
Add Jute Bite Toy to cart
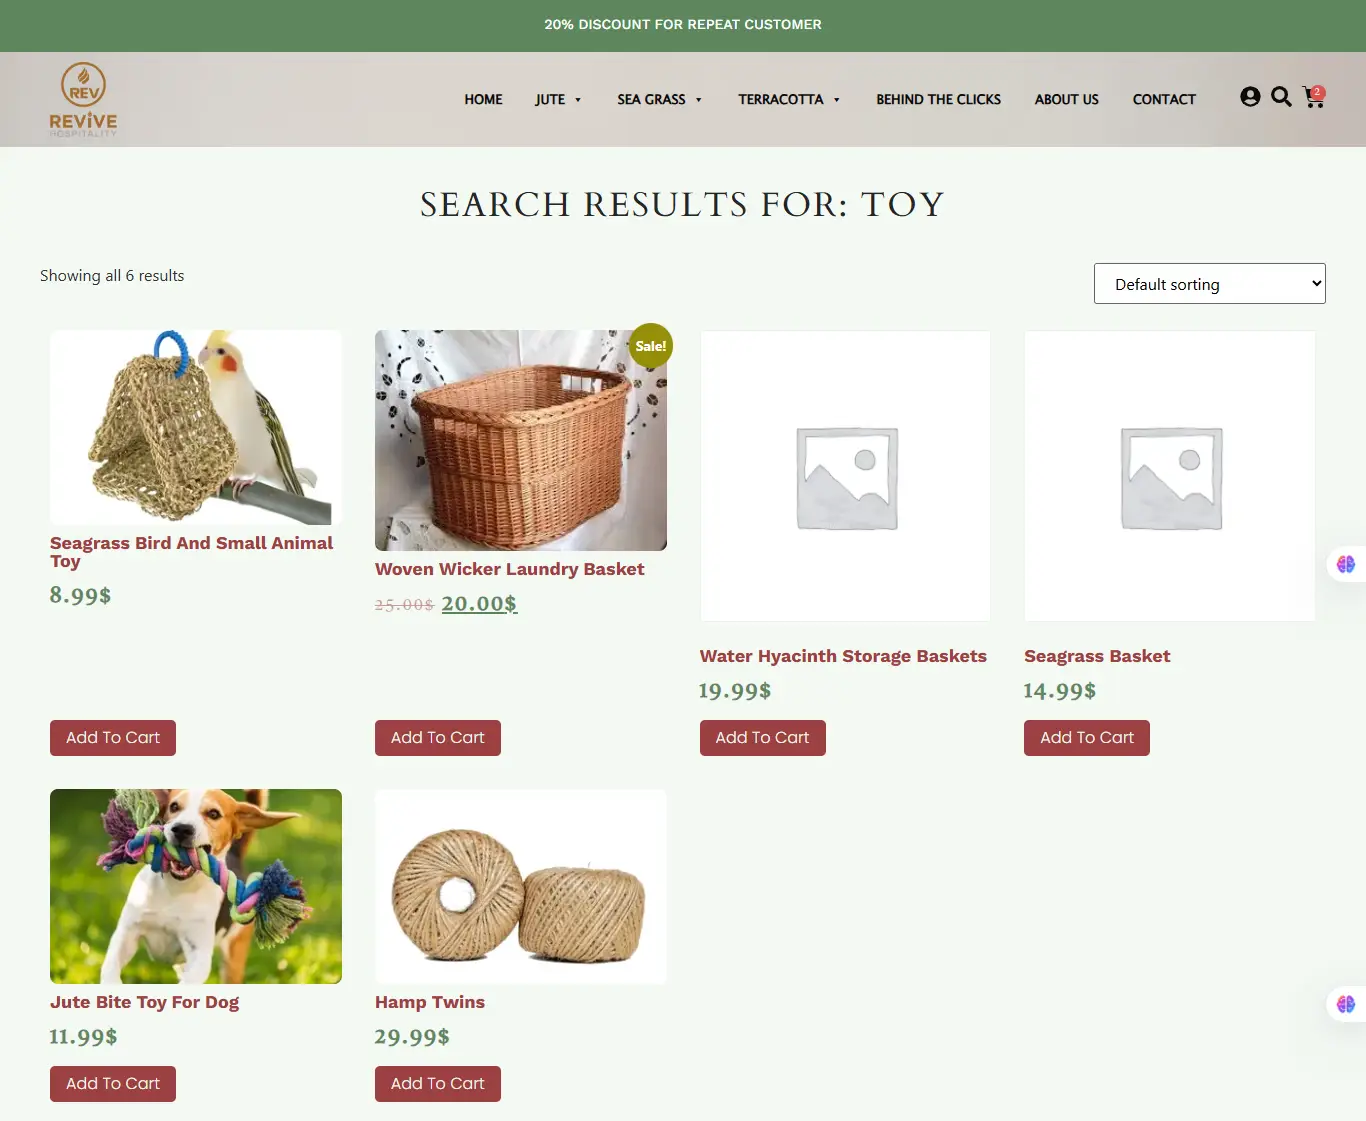[x=113, y=1084]
